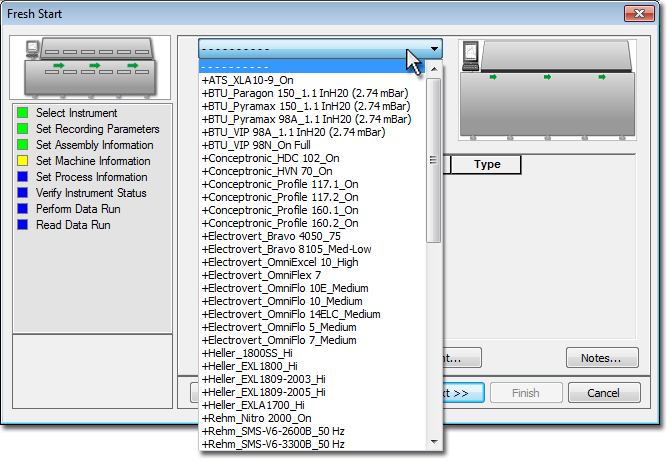Cancel the Fresh Start wizard
Viewport: 672px width, 465px height.
[x=604, y=393]
